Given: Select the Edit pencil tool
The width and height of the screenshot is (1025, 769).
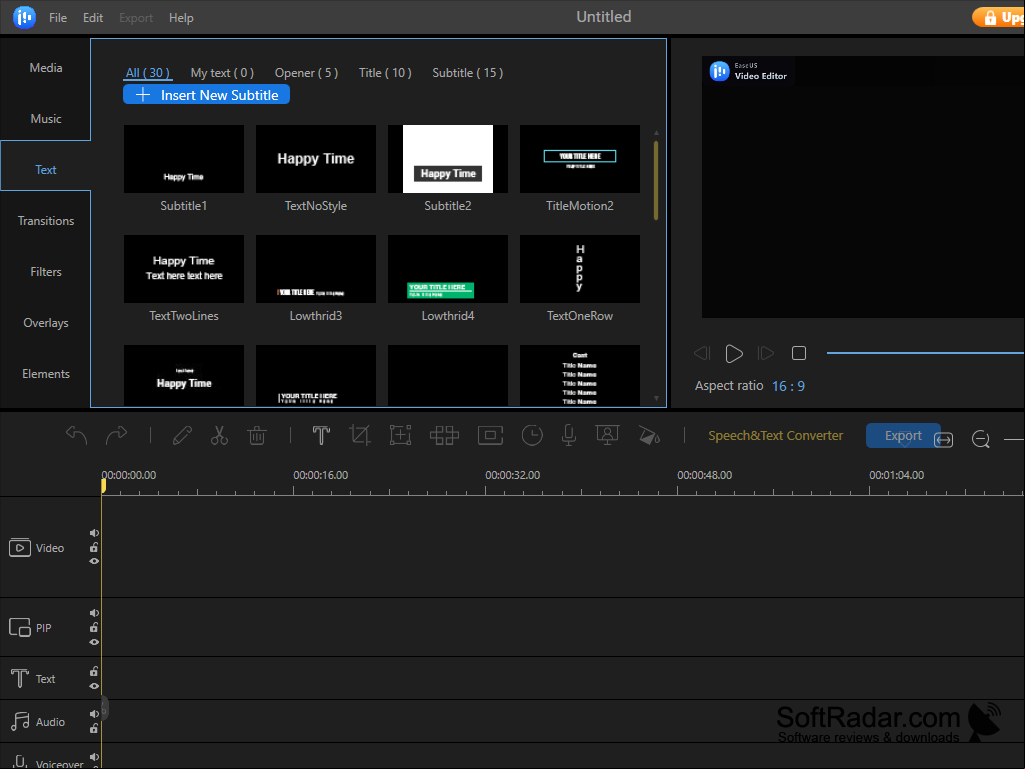Looking at the screenshot, I should point(182,436).
